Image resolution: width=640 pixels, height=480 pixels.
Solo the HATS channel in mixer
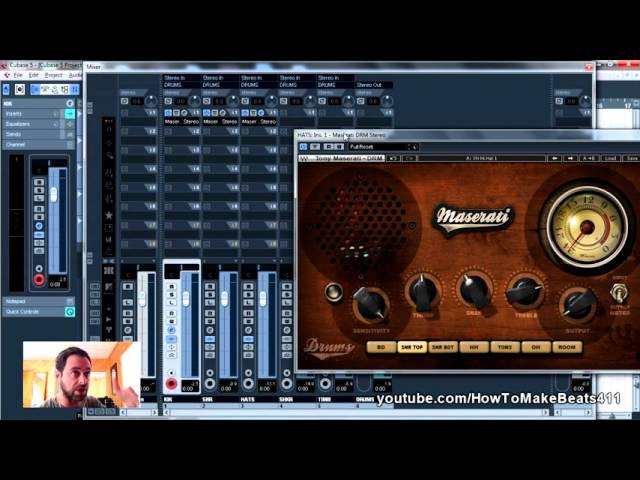tap(248, 295)
